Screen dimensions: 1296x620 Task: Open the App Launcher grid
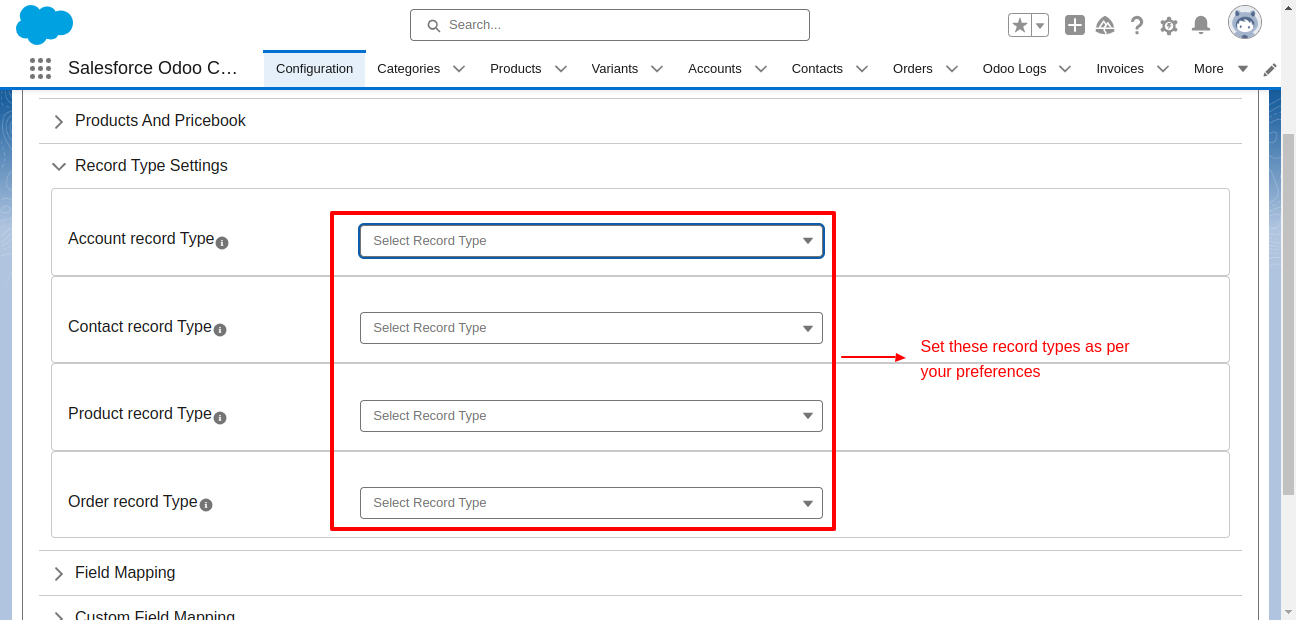(40, 68)
